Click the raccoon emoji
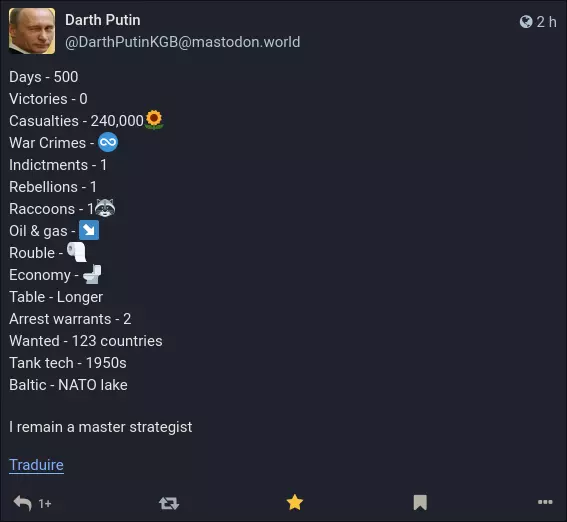This screenshot has width=567, height=522. pyautogui.click(x=106, y=208)
